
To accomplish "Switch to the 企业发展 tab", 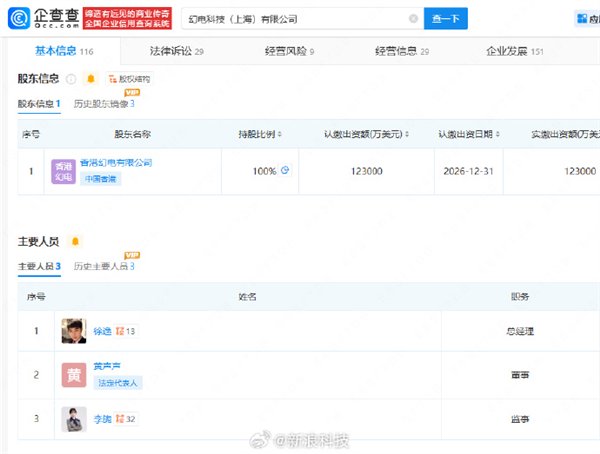I will (515, 51).
